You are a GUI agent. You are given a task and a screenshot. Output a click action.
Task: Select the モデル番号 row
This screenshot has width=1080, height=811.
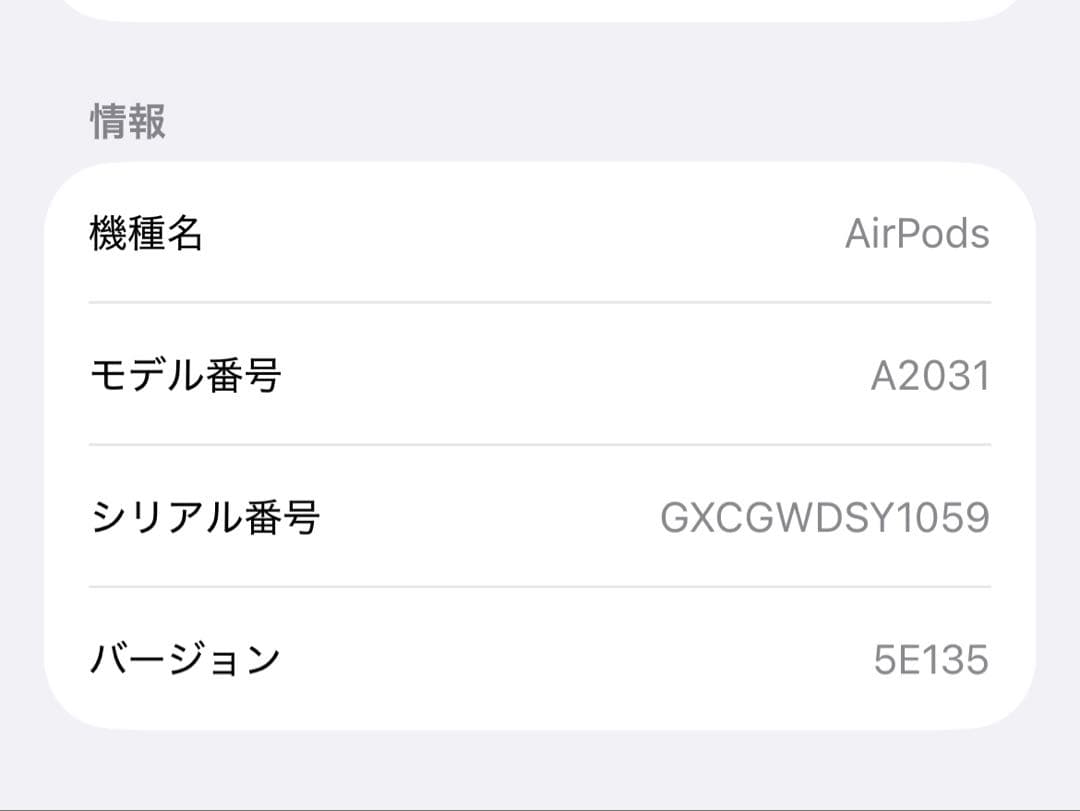[x=540, y=375]
